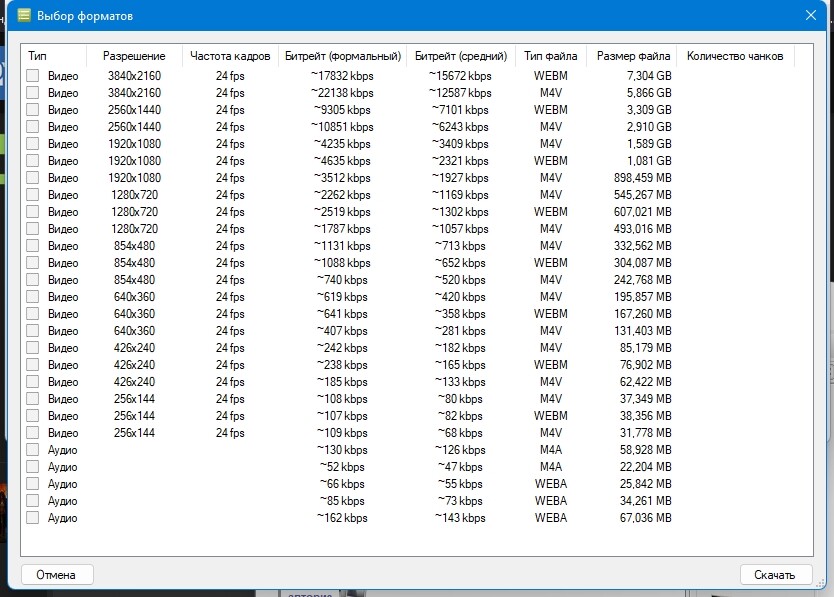Viewport: 834px width, 597px height.
Task: Select the WEBA audio 67,036 MB checkbox
Action: 32,518
